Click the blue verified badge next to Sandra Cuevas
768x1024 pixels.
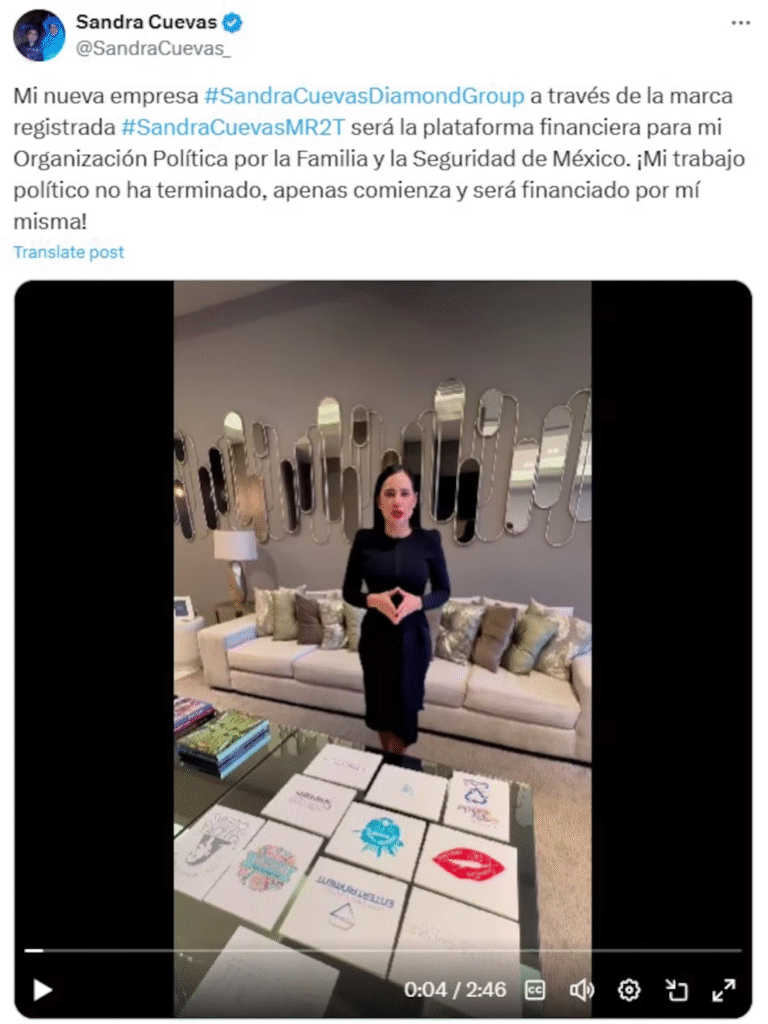pos(232,23)
